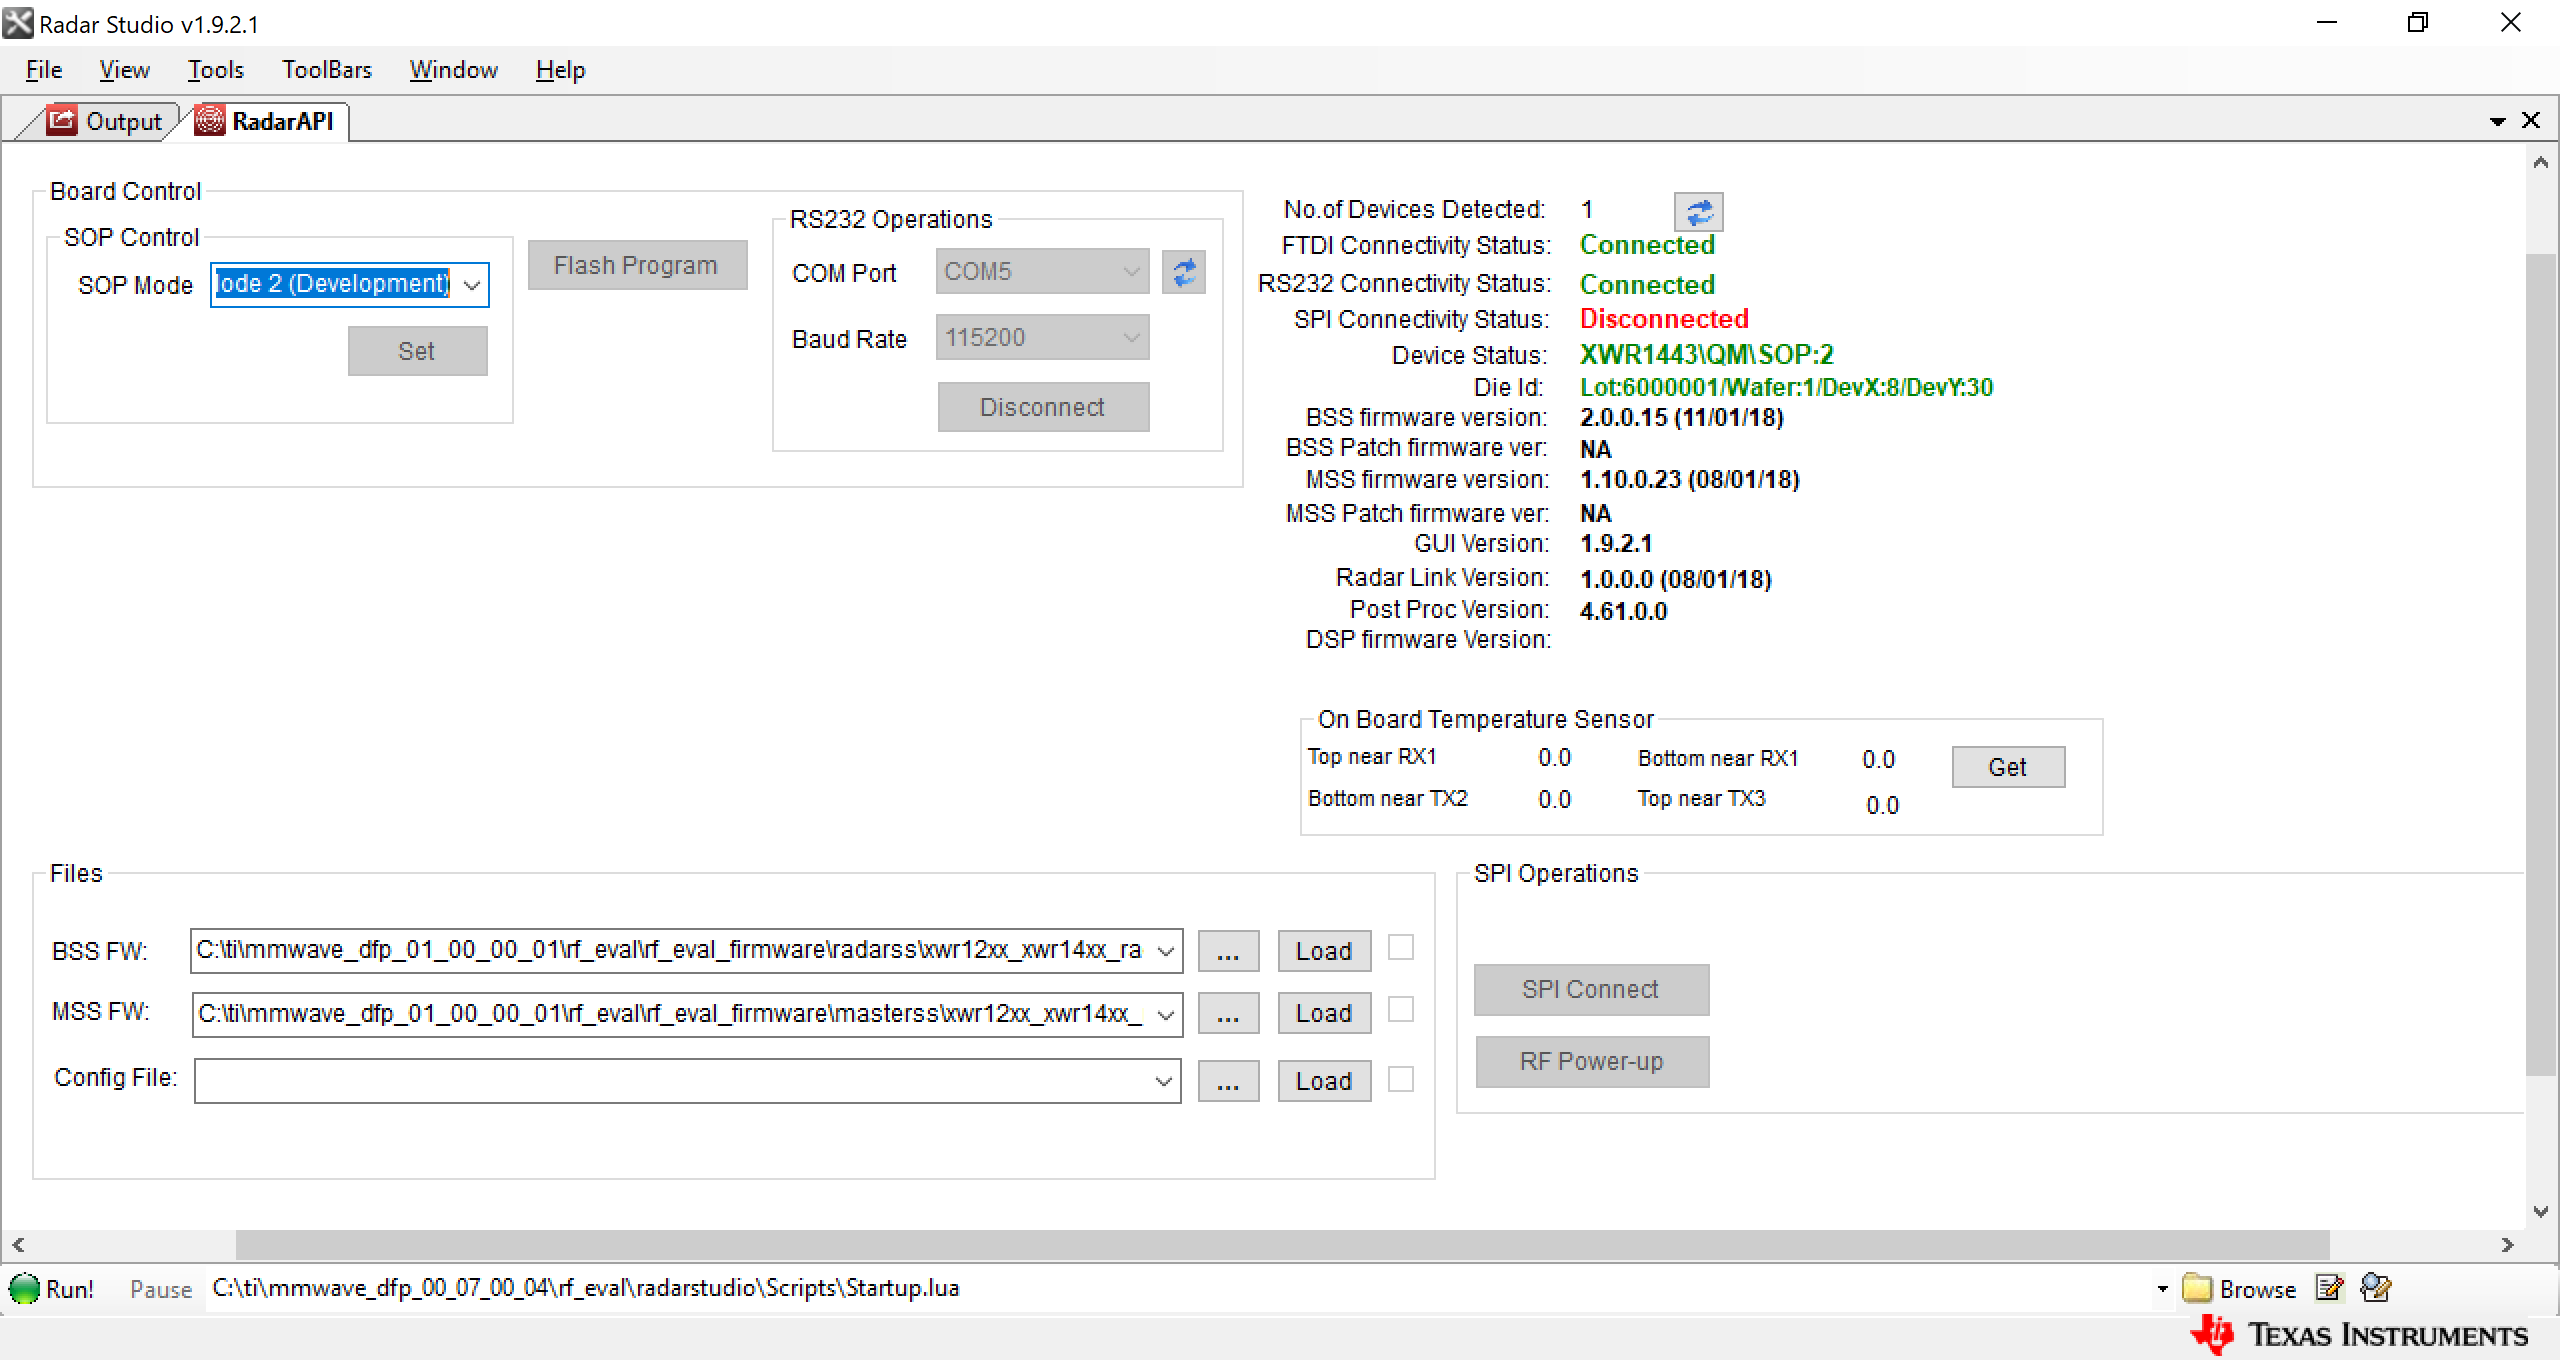2560x1360 pixels.
Task: Load the Config File
Action: [x=1324, y=1081]
